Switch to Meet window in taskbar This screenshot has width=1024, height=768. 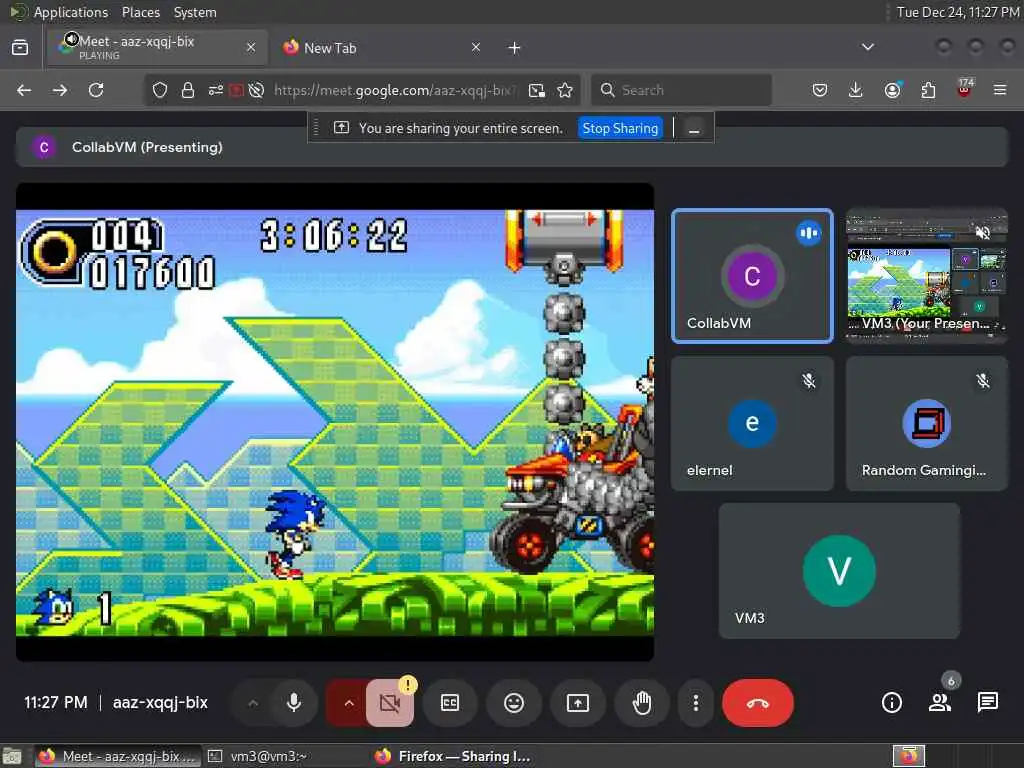(116, 756)
